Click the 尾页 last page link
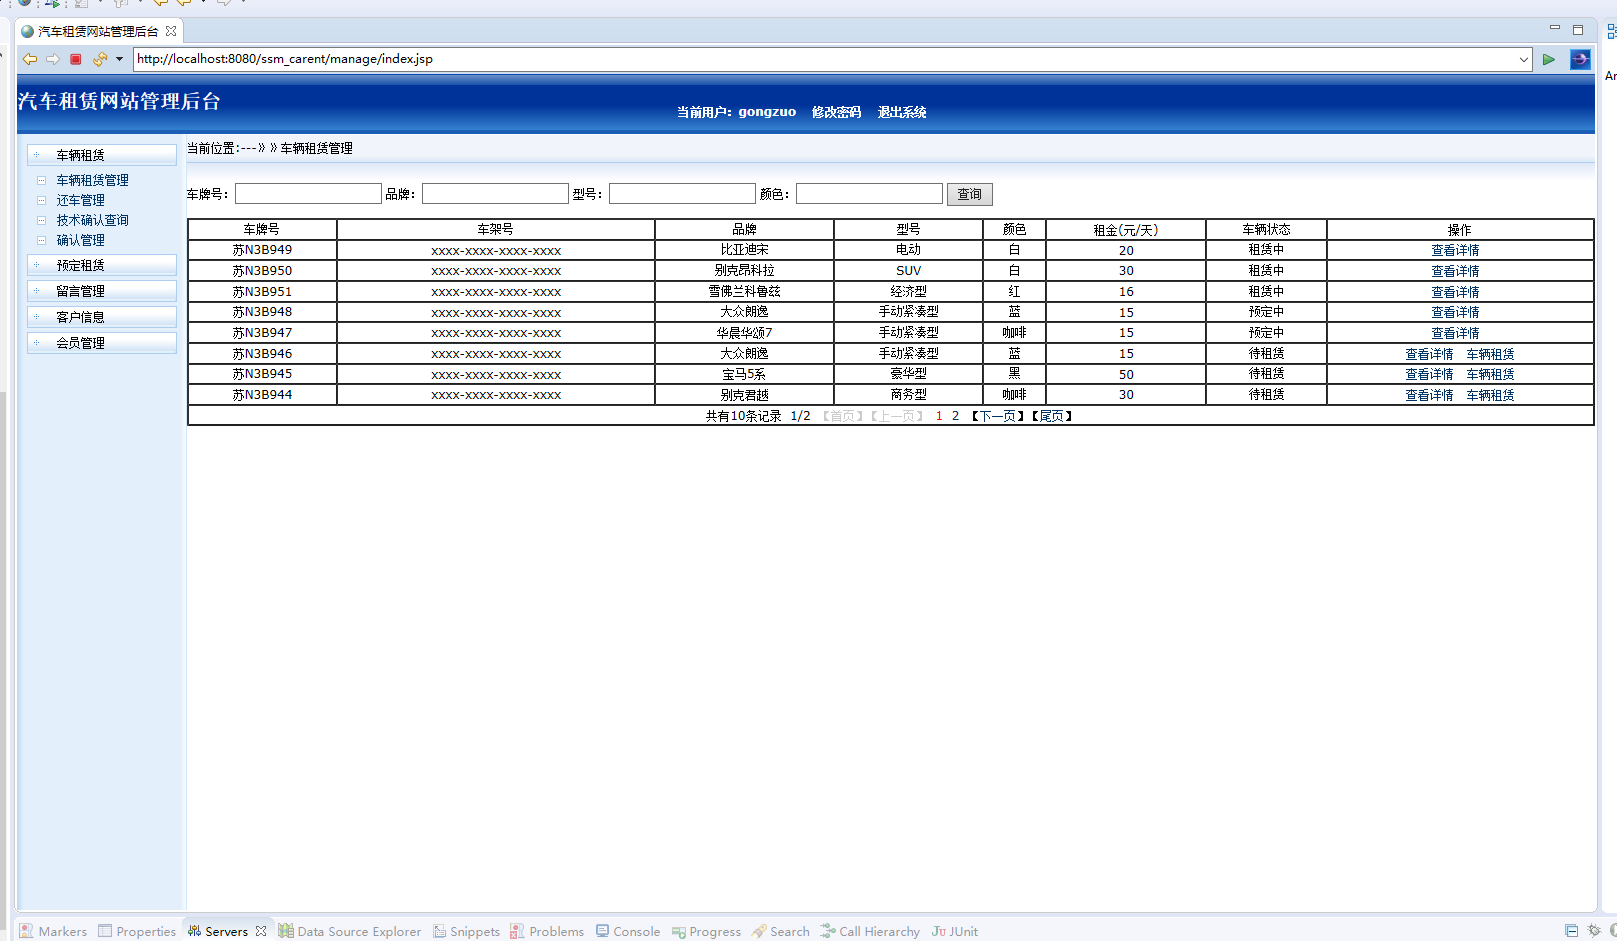The width and height of the screenshot is (1617, 941). point(1052,416)
